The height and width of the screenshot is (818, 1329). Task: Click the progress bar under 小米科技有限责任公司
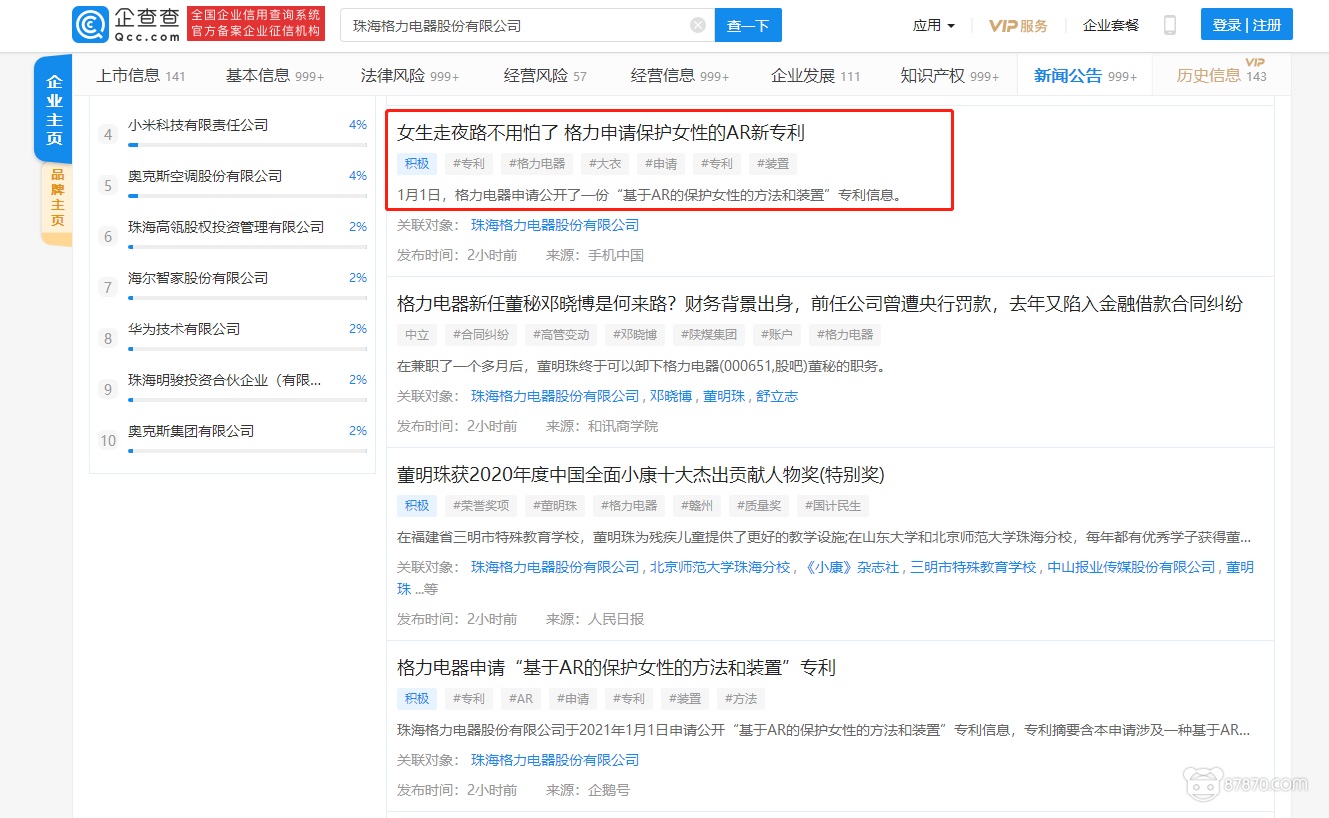pos(247,145)
